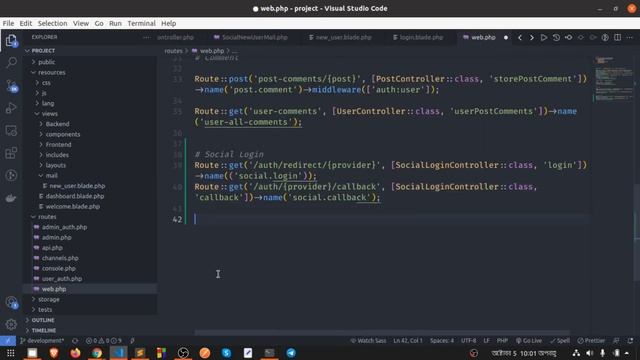Switch to the SocialNewUserMail.php tab
This screenshot has height=360, width=640.
255,37
